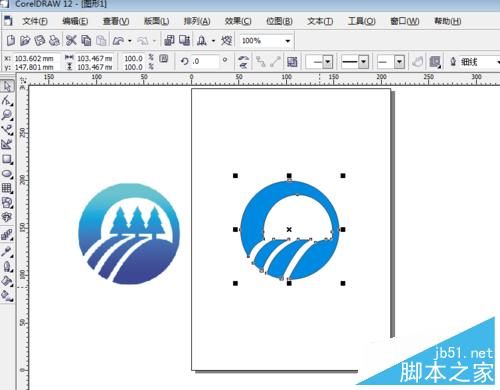The width and height of the screenshot is (500, 390).
Task: Click the object height field
Action: tap(95, 67)
